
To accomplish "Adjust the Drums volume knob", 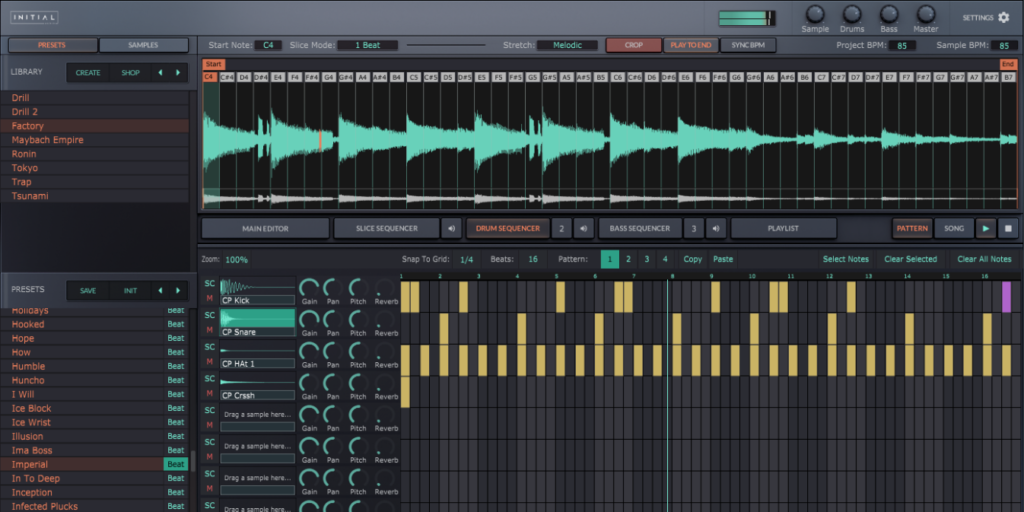I will click(852, 14).
